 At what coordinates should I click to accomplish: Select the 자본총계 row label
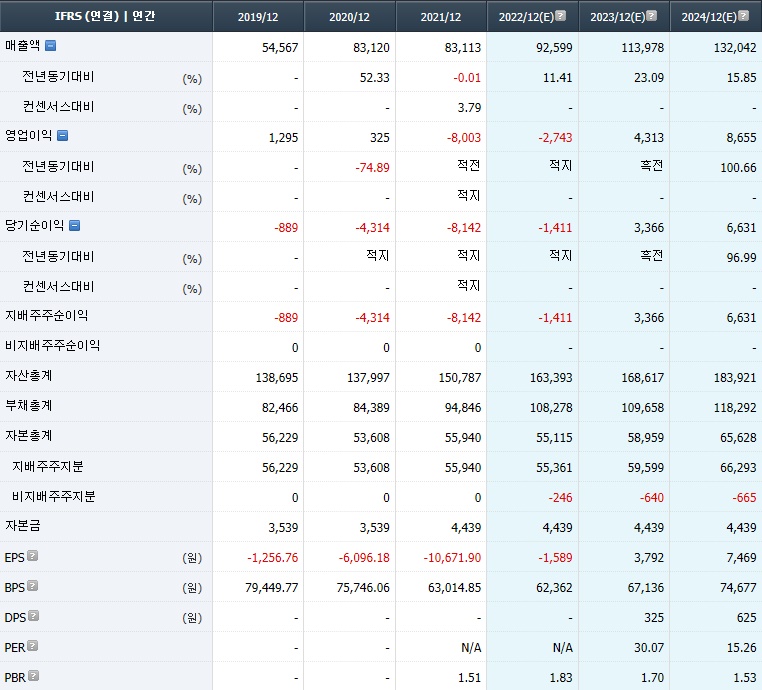28,436
